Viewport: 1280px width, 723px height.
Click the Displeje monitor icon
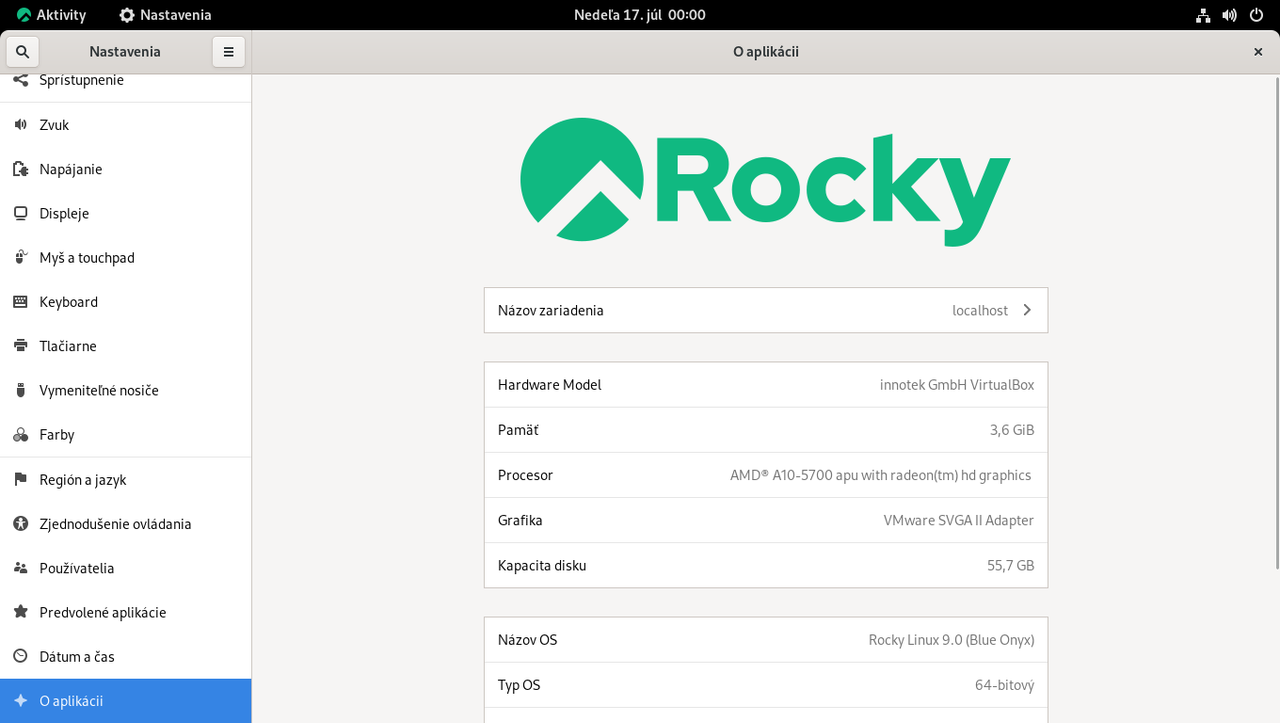21,213
